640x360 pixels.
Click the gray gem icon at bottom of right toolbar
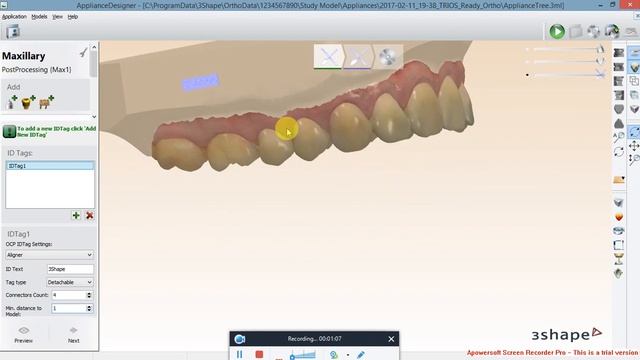pyautogui.click(x=619, y=273)
